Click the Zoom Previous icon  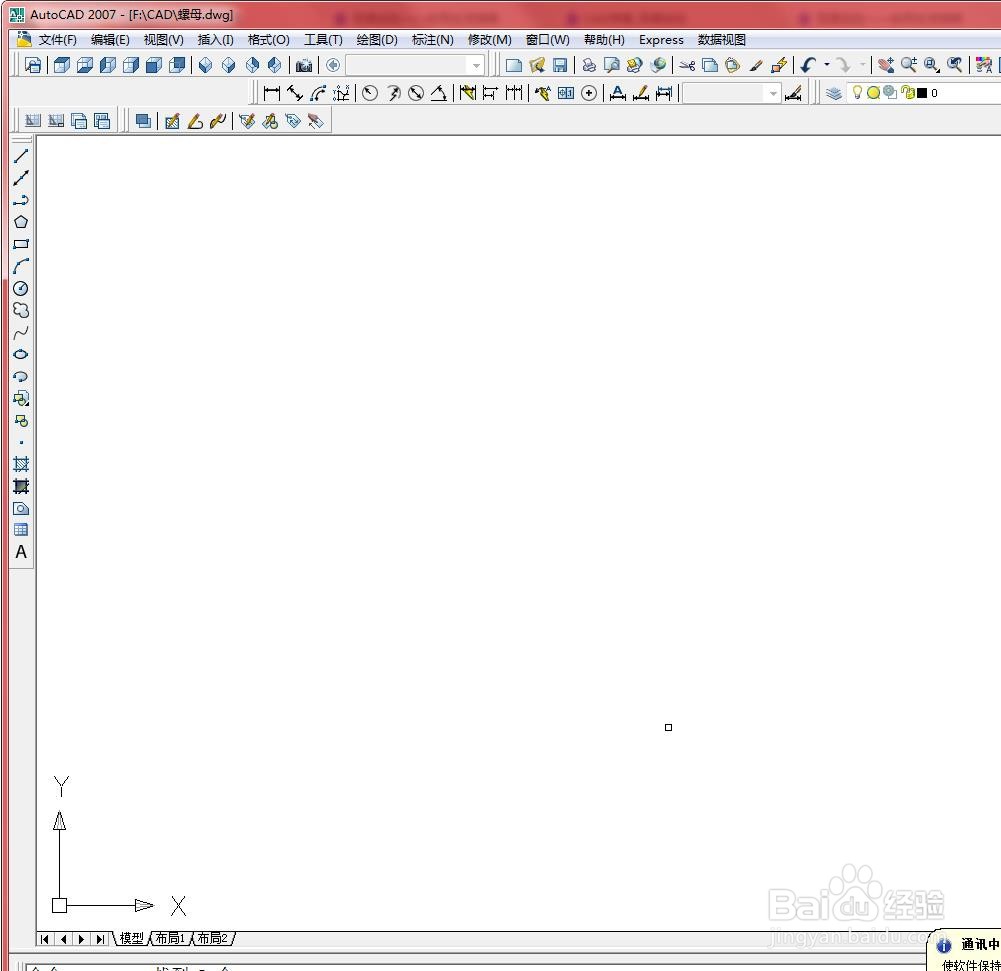954,65
